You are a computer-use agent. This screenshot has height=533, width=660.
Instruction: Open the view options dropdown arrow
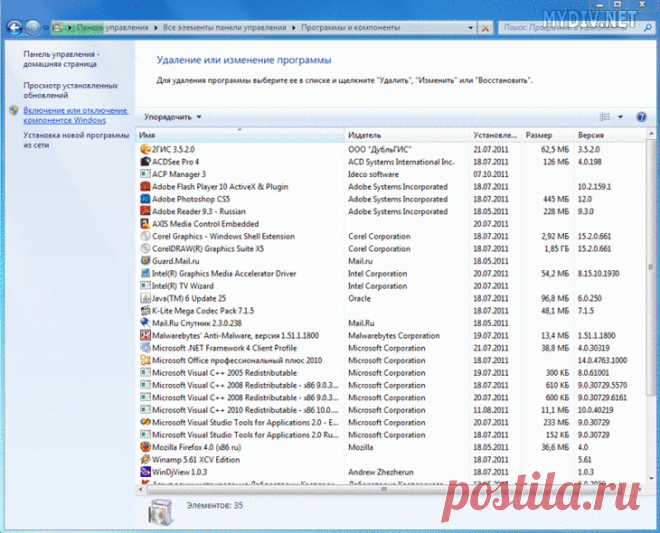pos(620,117)
